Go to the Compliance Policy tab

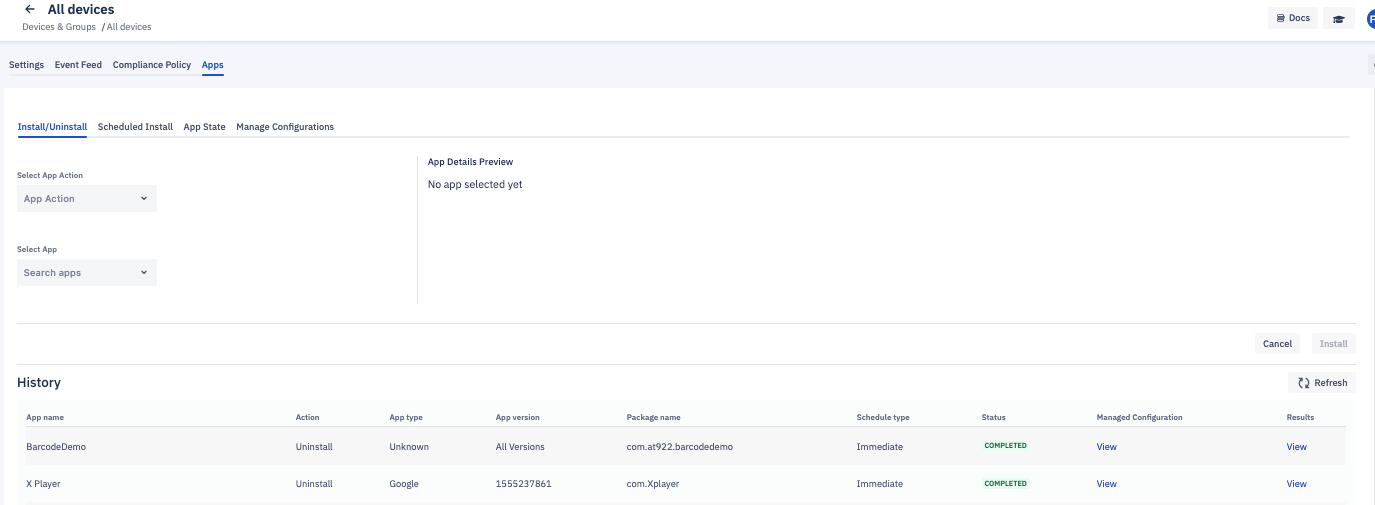point(152,65)
